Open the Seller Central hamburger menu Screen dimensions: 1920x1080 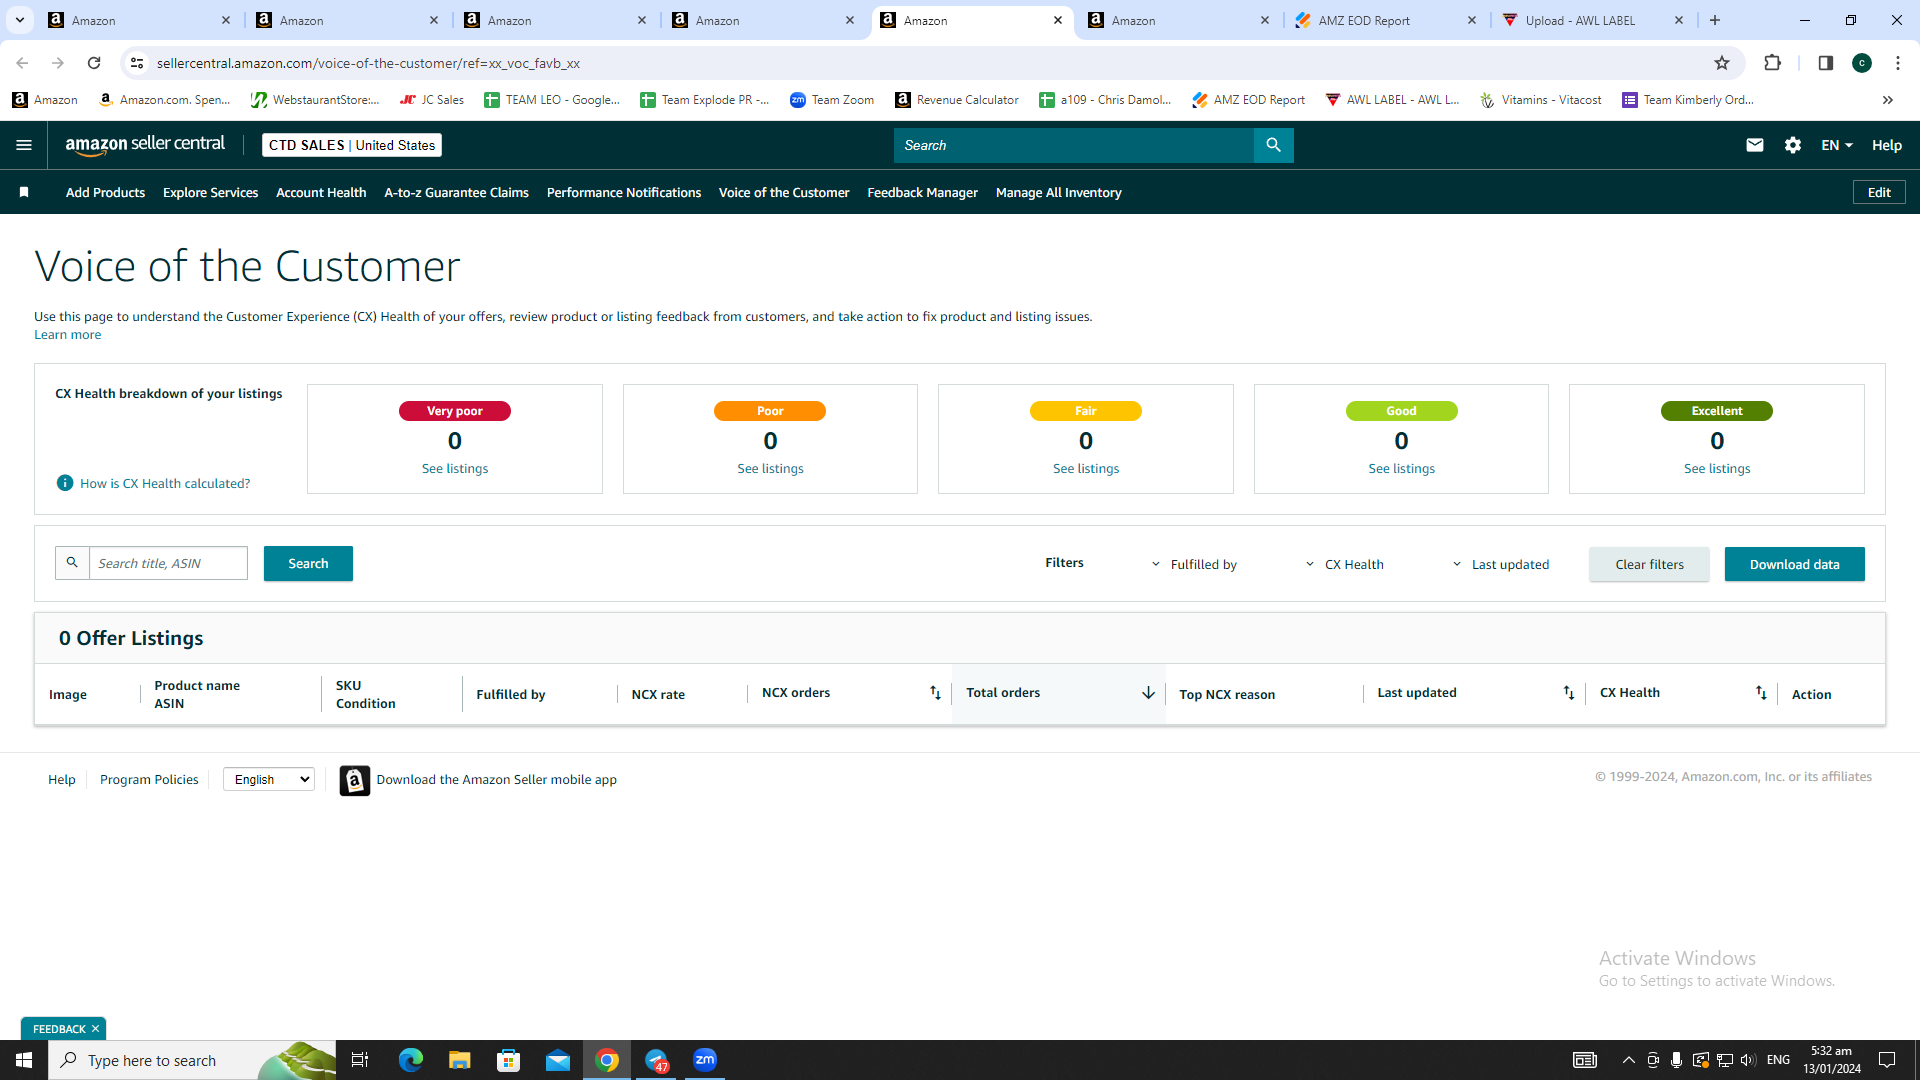coord(24,145)
